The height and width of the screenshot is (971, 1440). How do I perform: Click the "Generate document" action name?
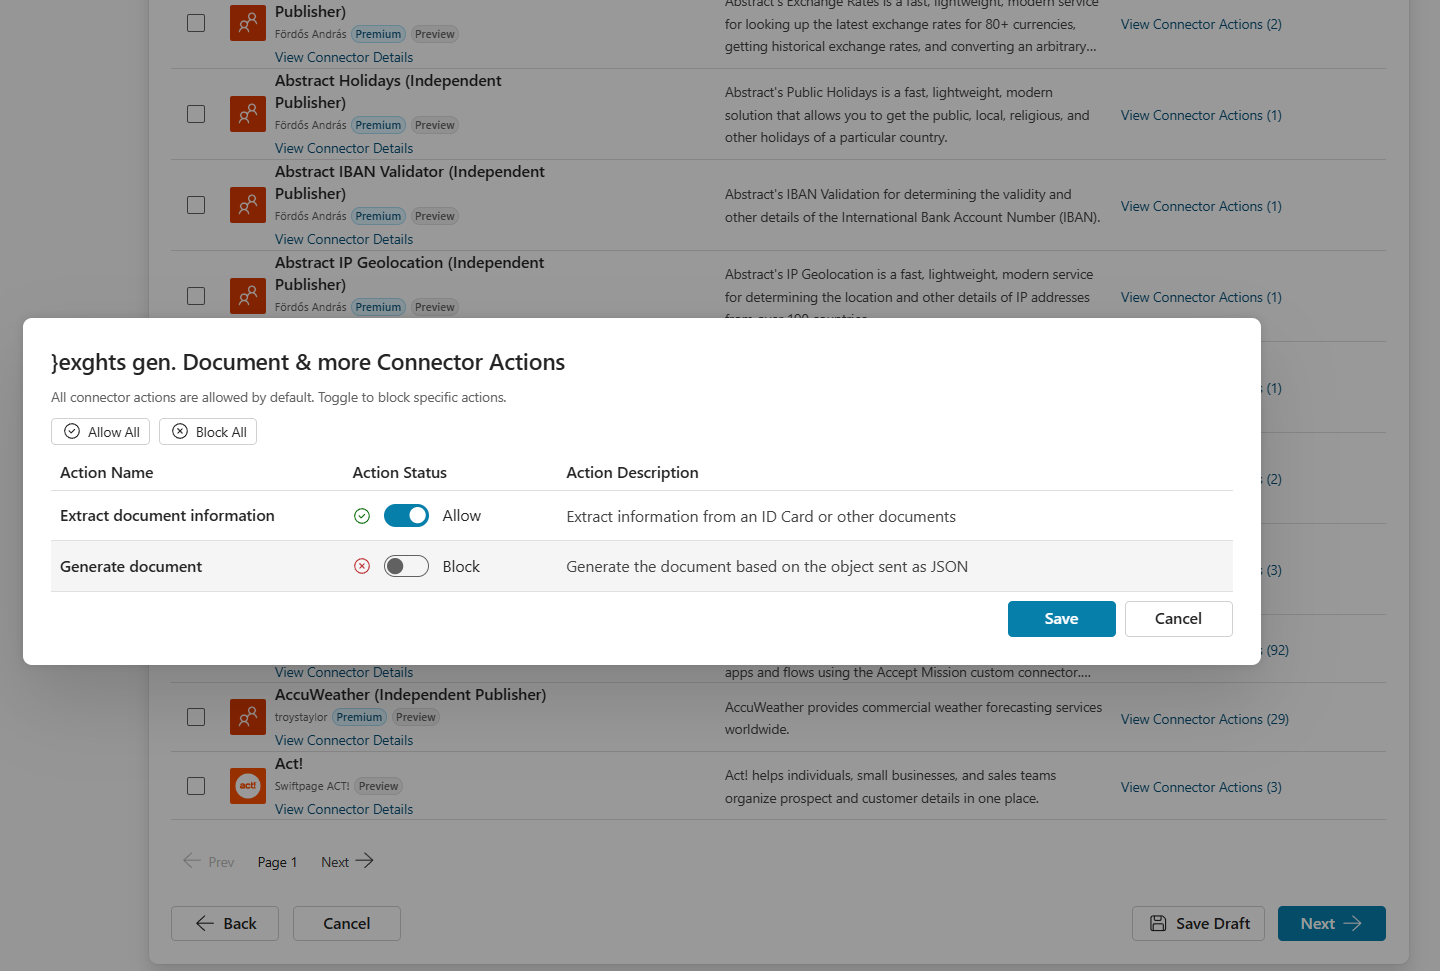click(131, 567)
